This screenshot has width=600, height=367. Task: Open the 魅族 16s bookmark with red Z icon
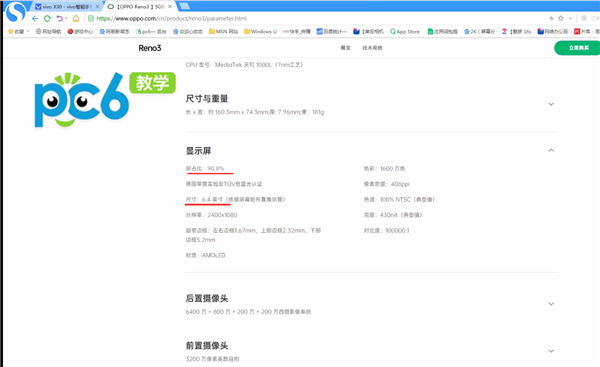[x=517, y=31]
